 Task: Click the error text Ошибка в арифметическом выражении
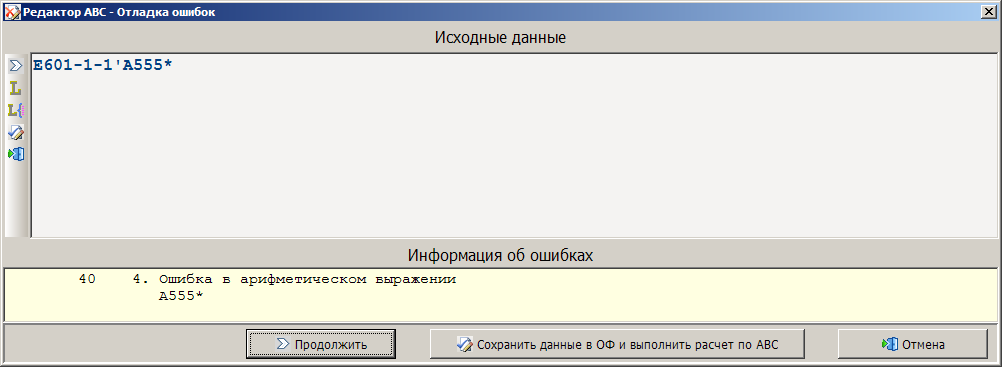coord(307,279)
